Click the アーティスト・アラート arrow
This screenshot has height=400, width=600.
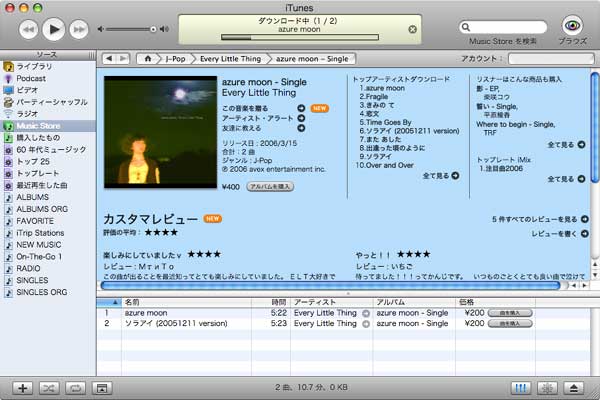tap(301, 118)
